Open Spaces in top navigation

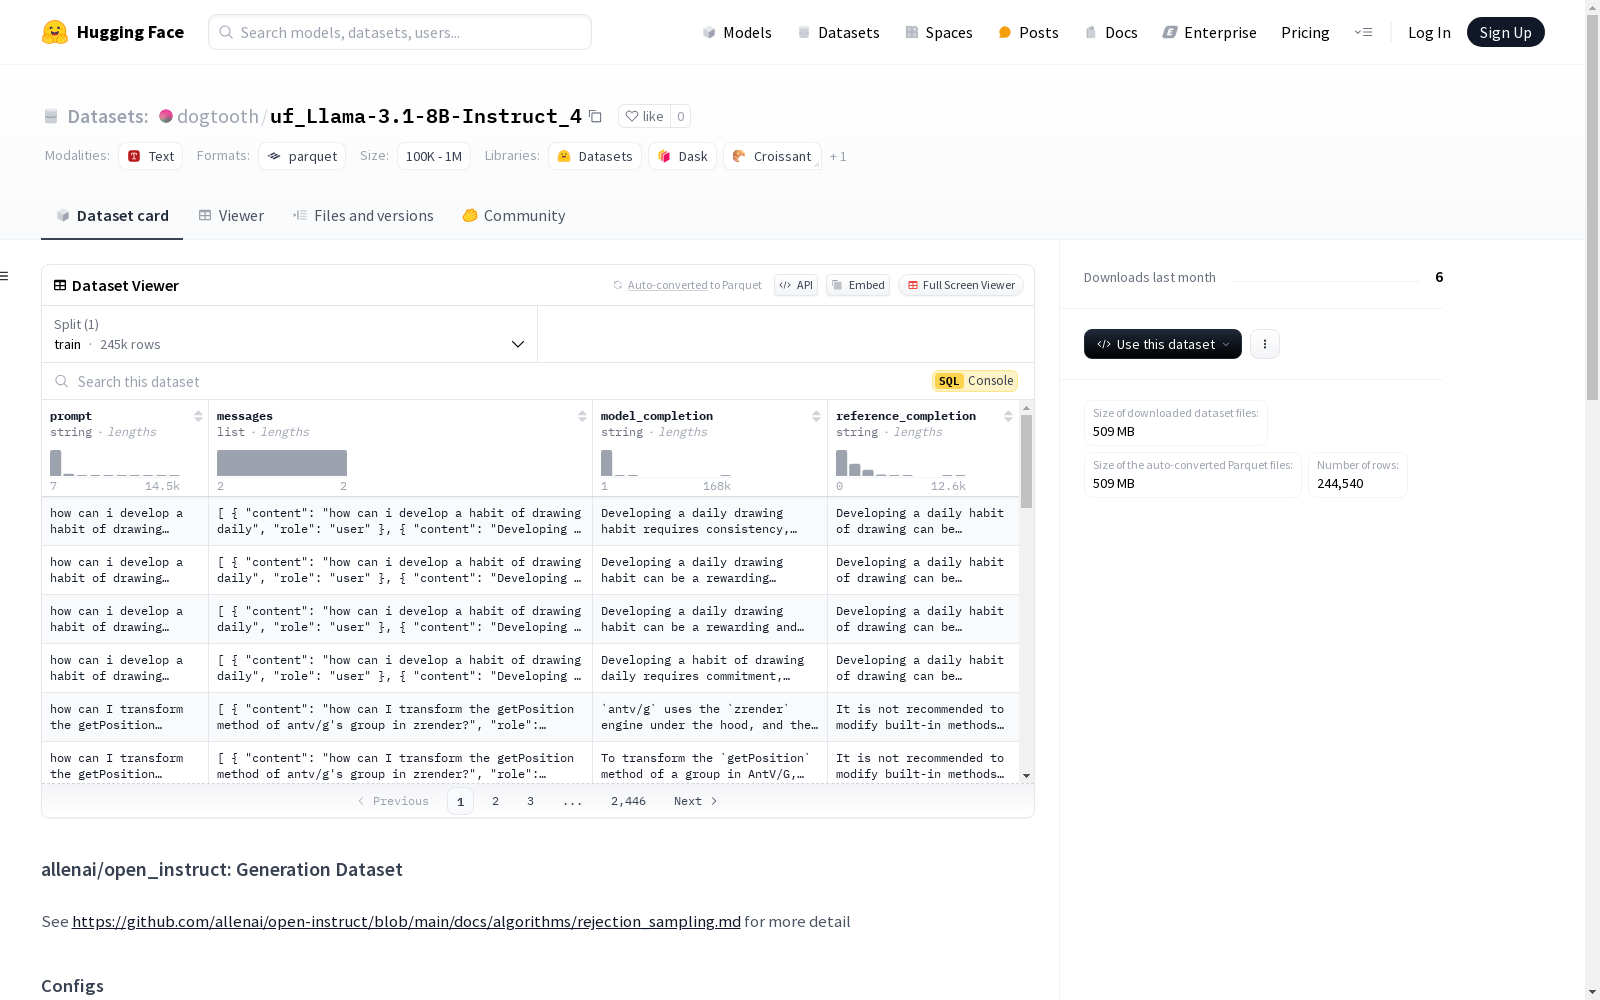(x=938, y=32)
